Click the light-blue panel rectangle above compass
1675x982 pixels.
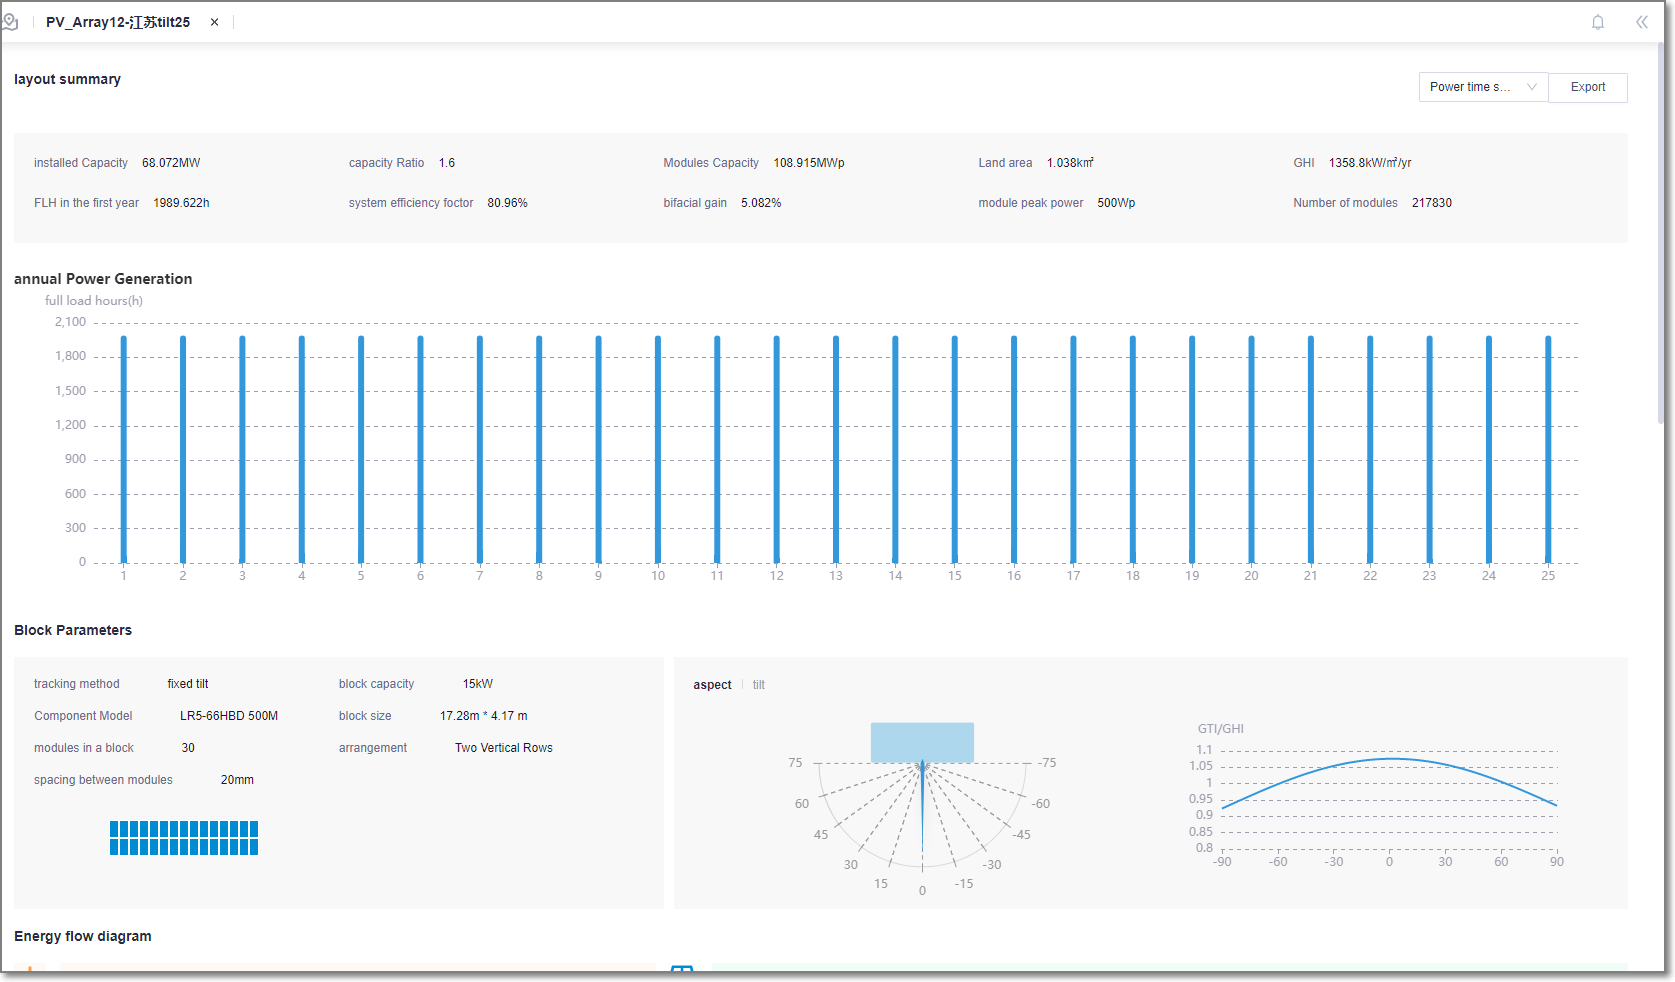click(922, 743)
